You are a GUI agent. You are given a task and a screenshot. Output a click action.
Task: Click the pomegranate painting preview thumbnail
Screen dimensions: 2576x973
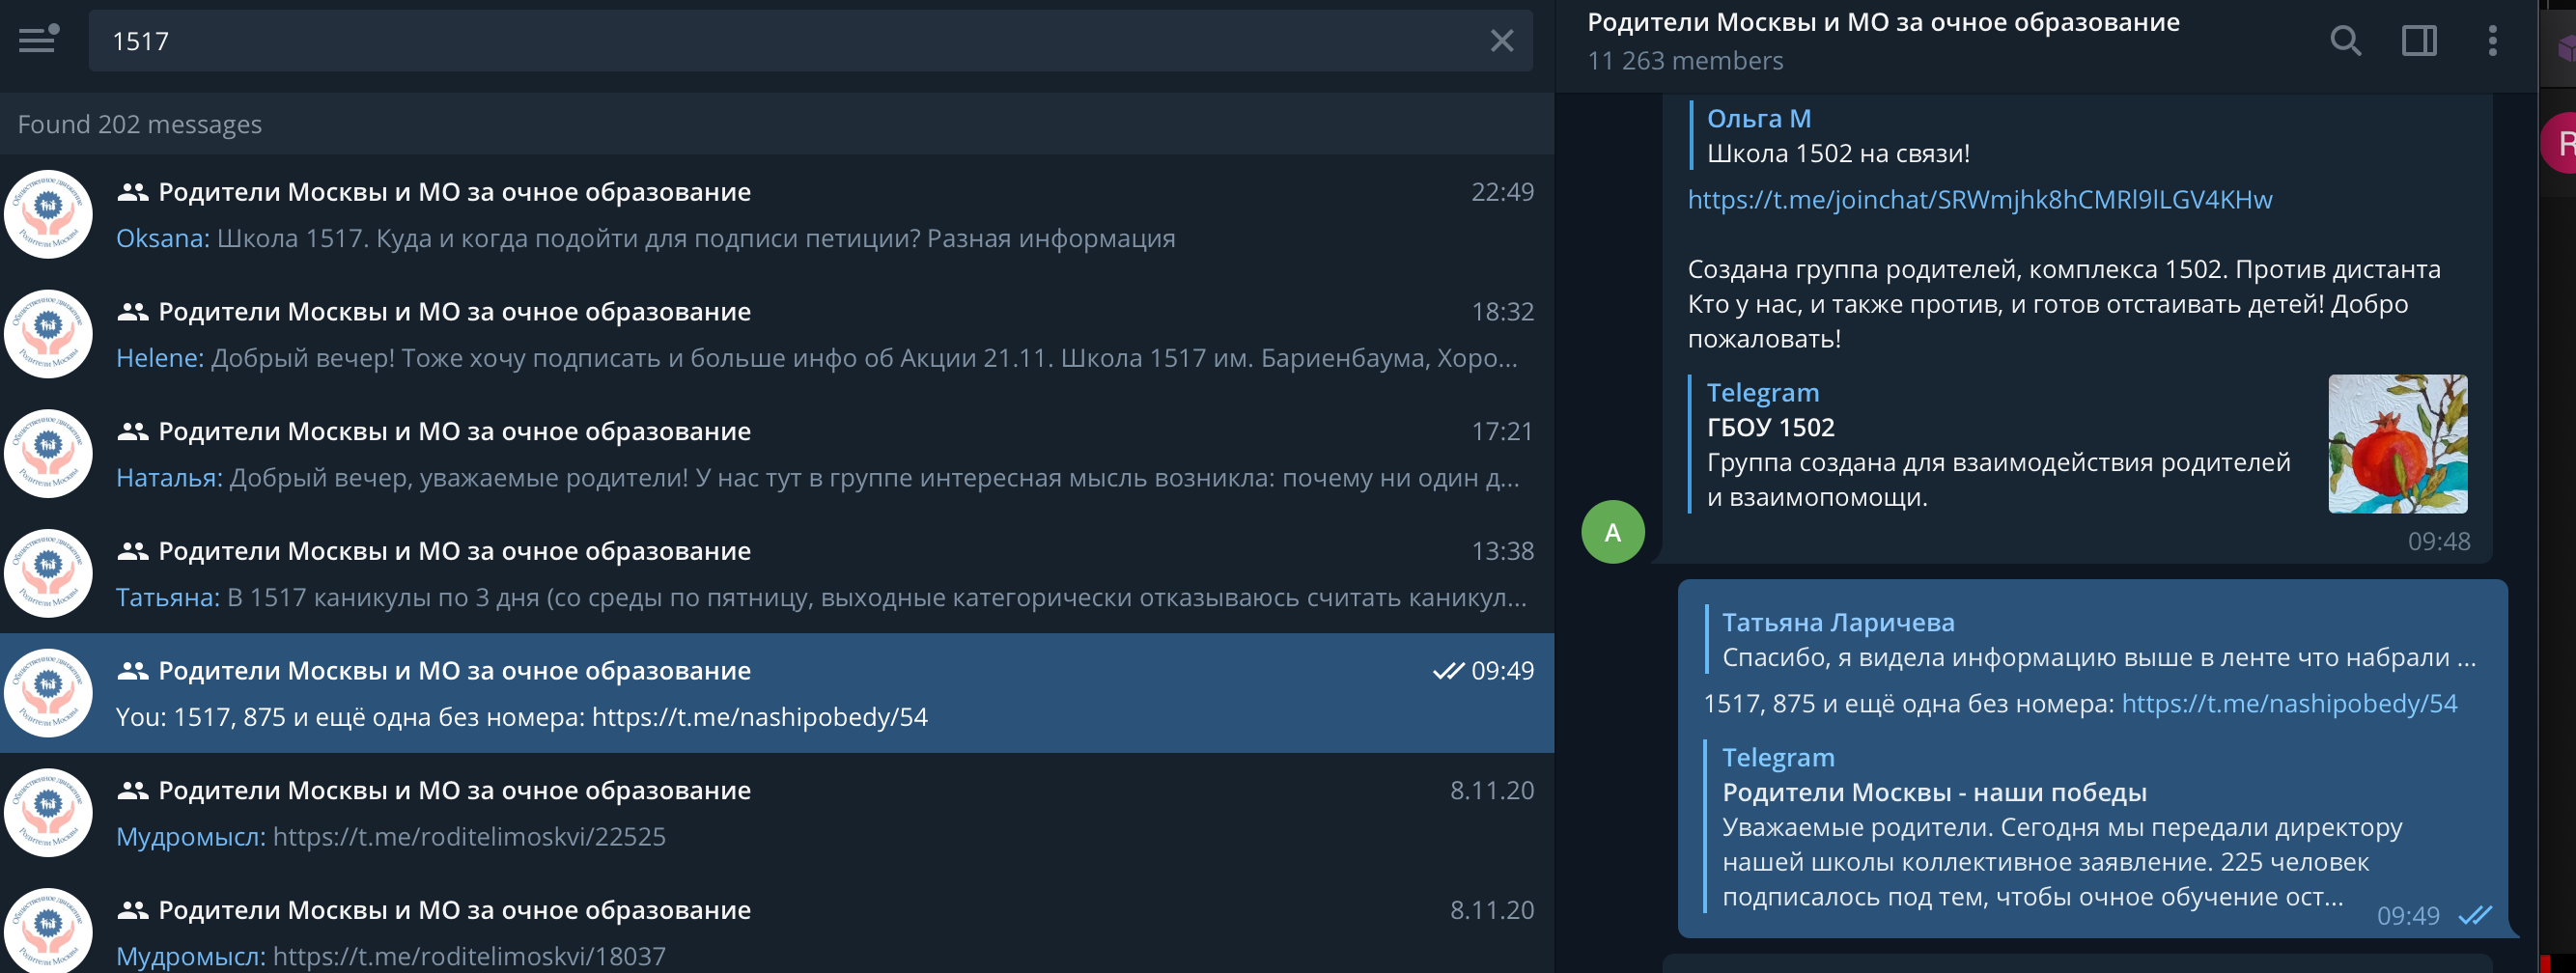(x=2397, y=444)
